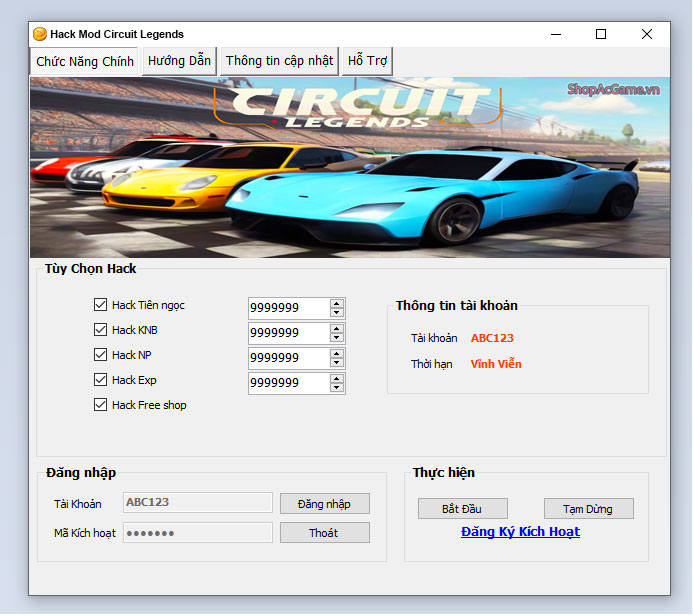Image resolution: width=693 pixels, height=616 pixels.
Task: Toggle the Hack Tiên ngọc checkbox
Action: [x=100, y=304]
